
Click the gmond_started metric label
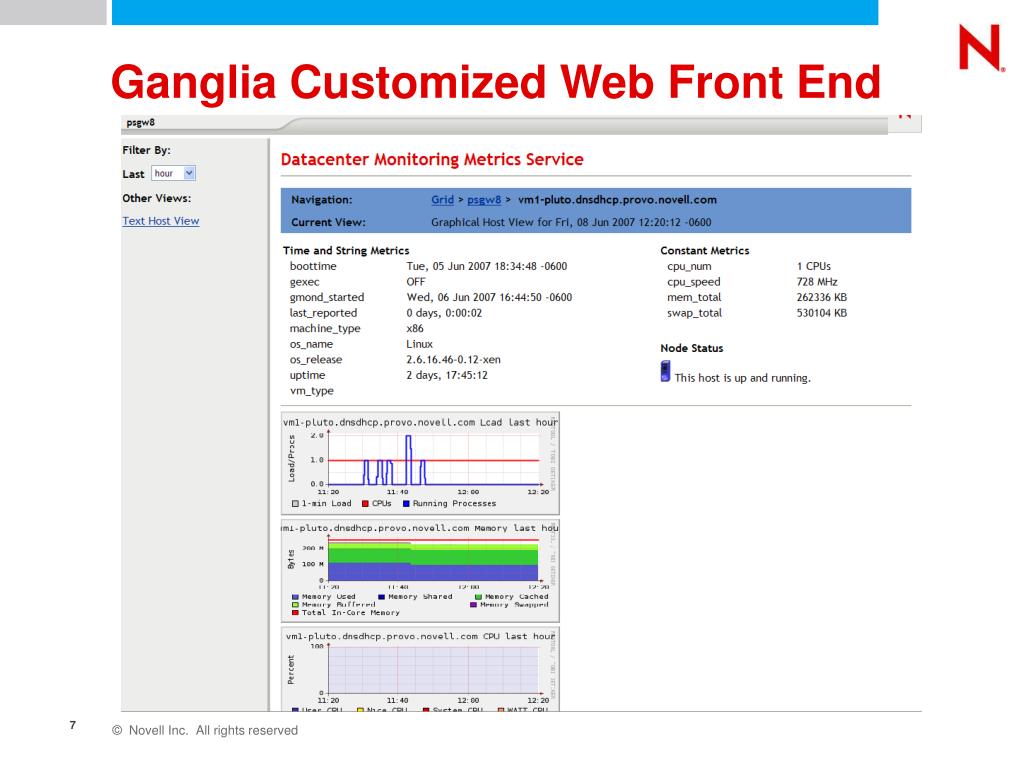pyautogui.click(x=327, y=297)
